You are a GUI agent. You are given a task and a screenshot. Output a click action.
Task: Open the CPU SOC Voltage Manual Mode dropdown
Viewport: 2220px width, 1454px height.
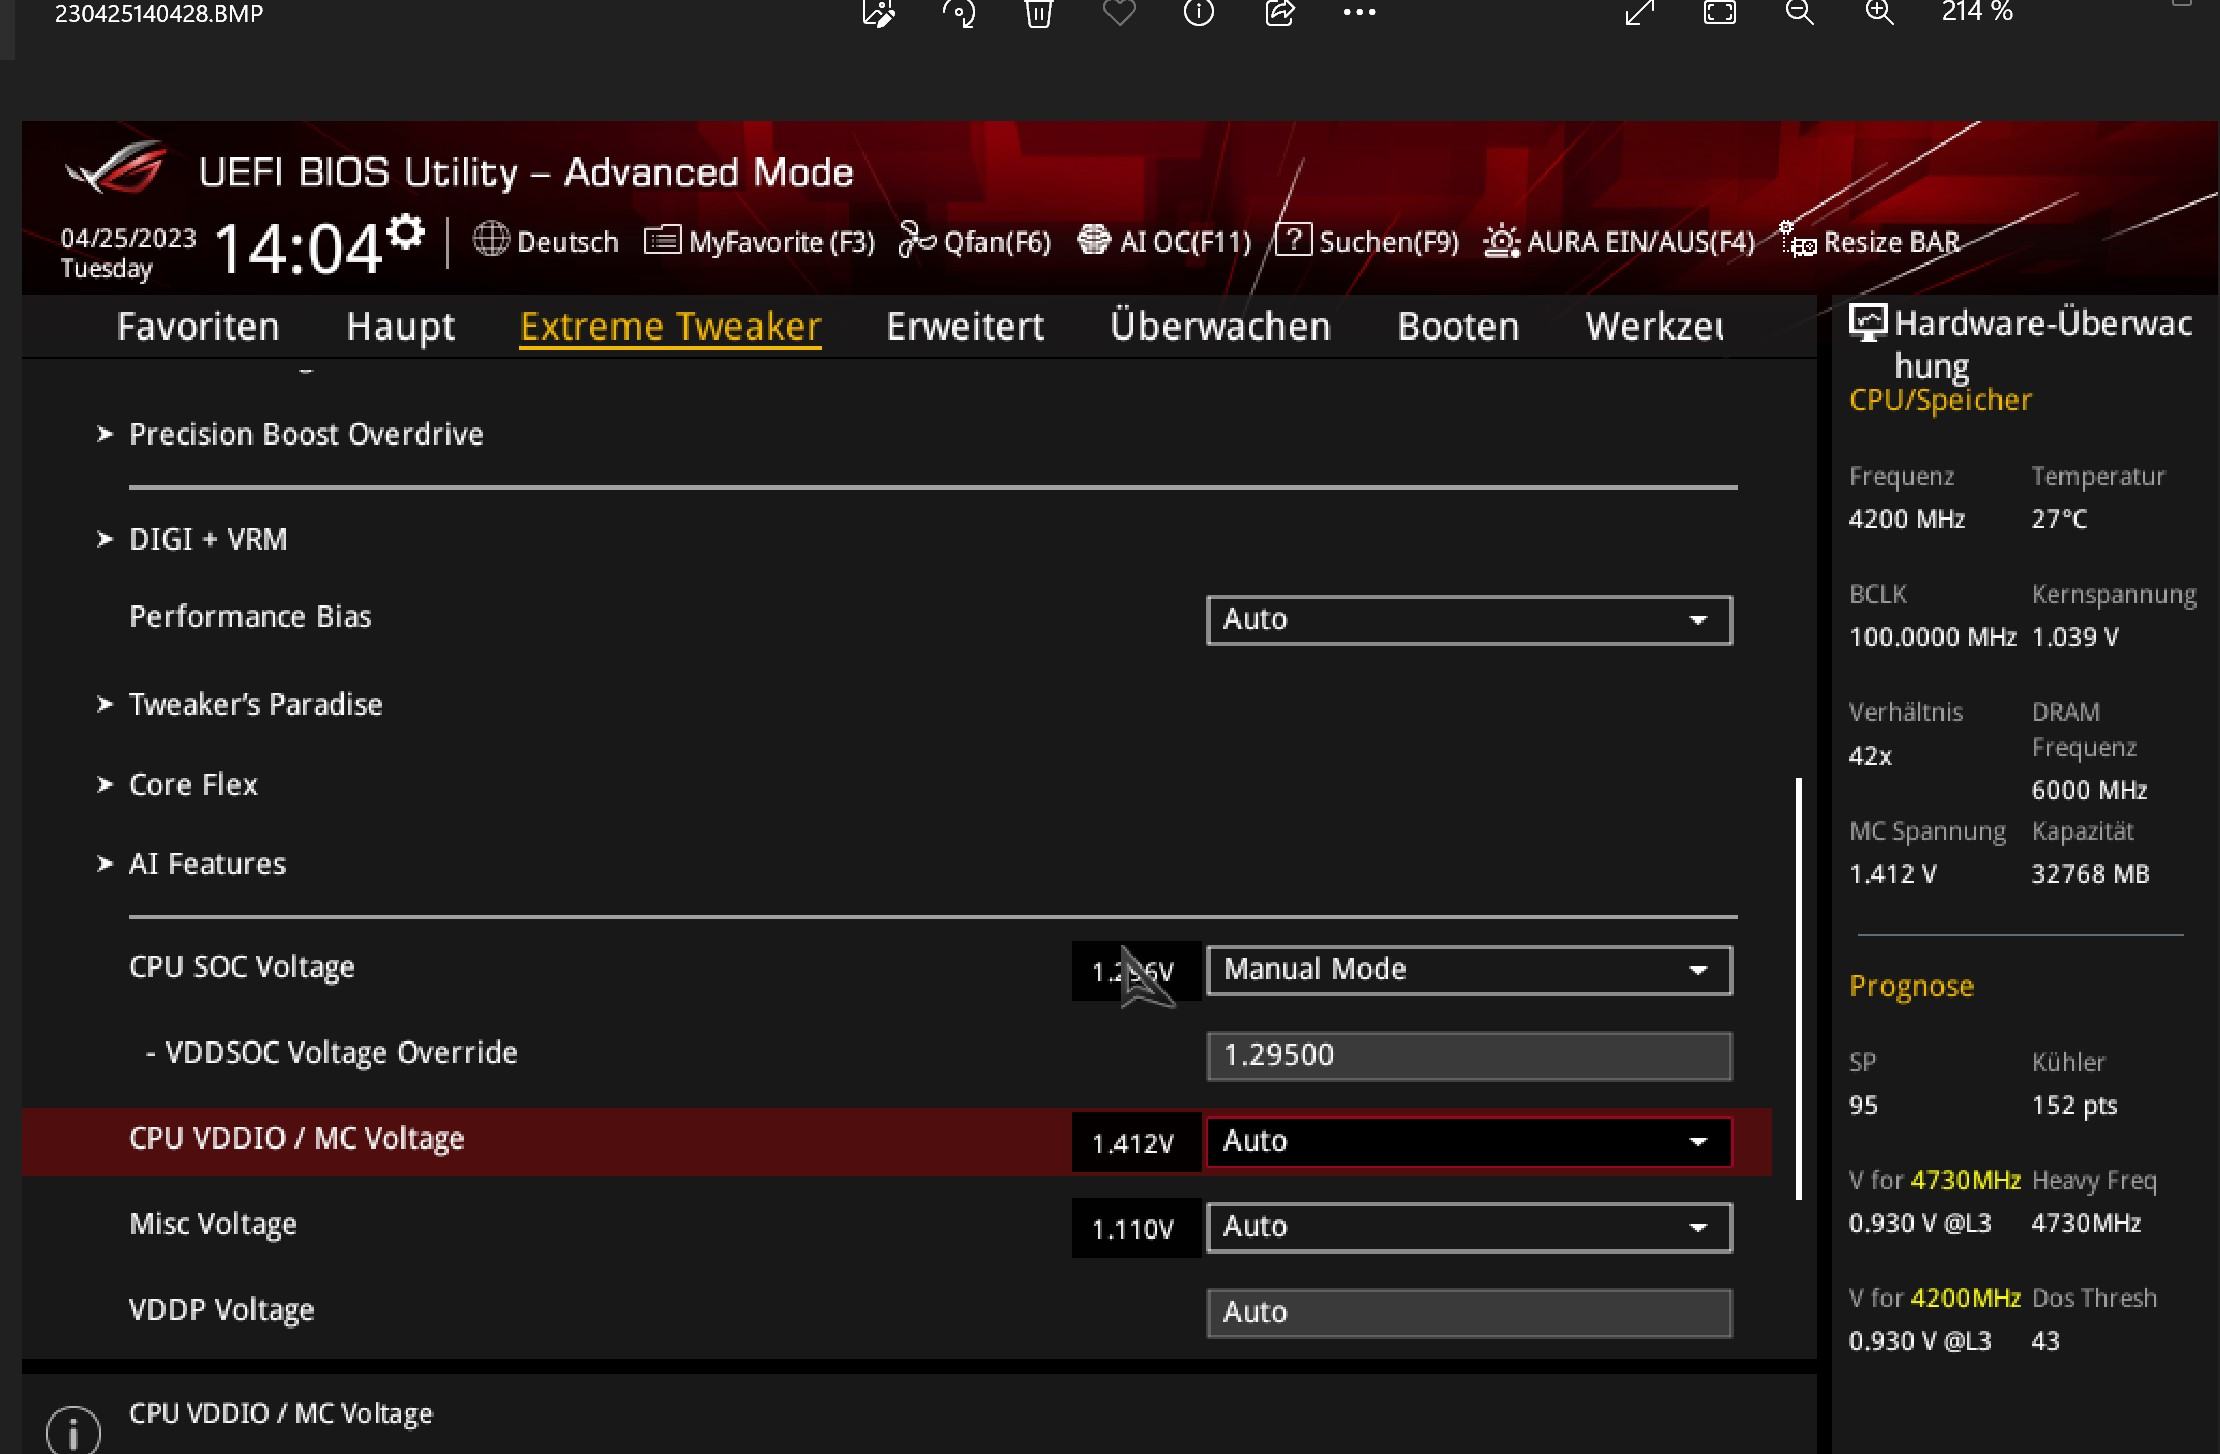tap(1468, 970)
